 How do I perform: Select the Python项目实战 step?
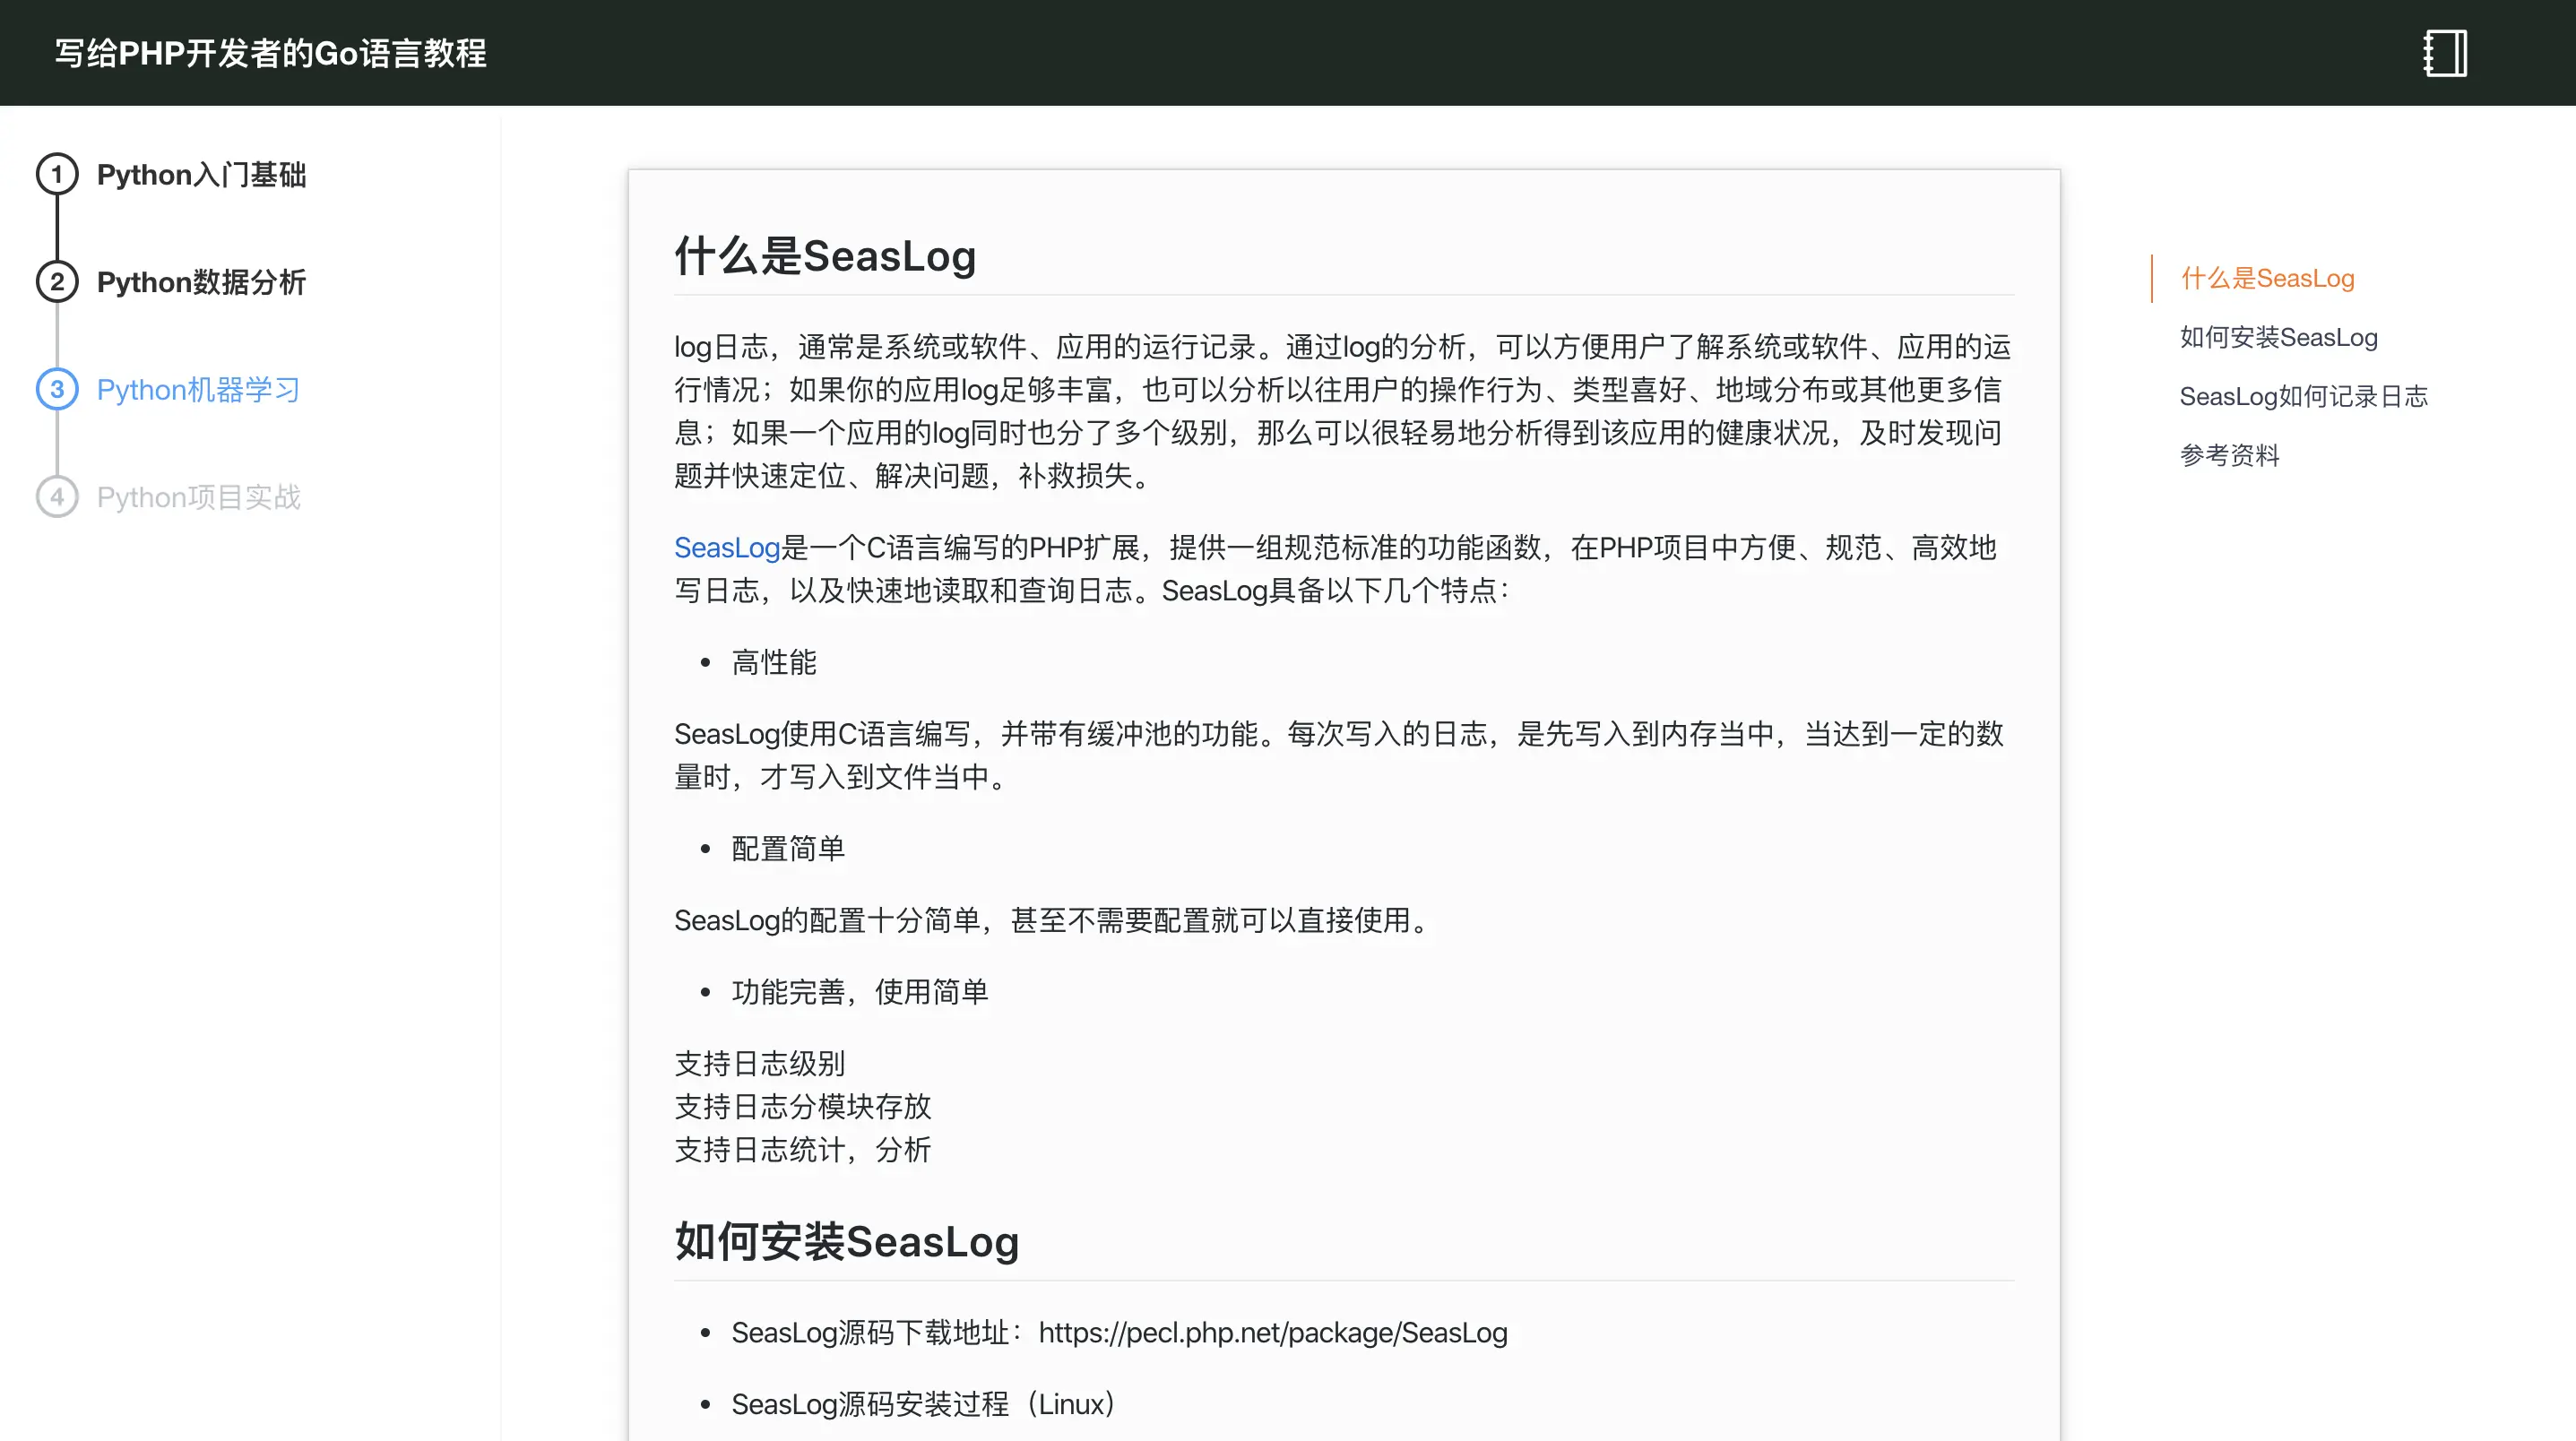click(198, 497)
